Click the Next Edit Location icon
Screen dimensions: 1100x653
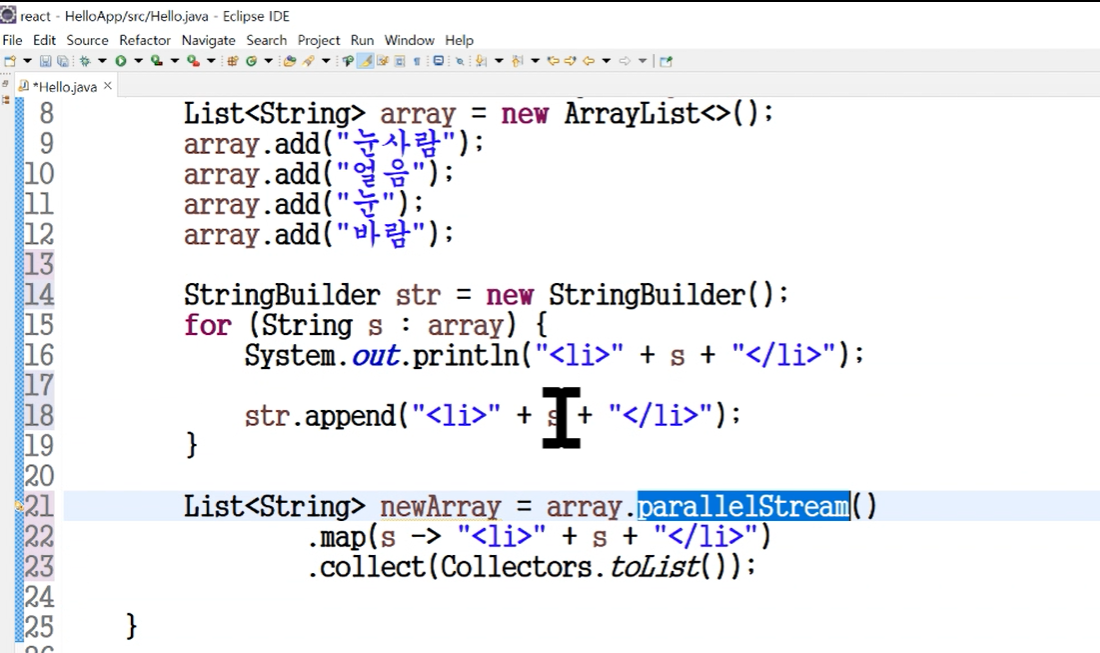tap(570, 61)
